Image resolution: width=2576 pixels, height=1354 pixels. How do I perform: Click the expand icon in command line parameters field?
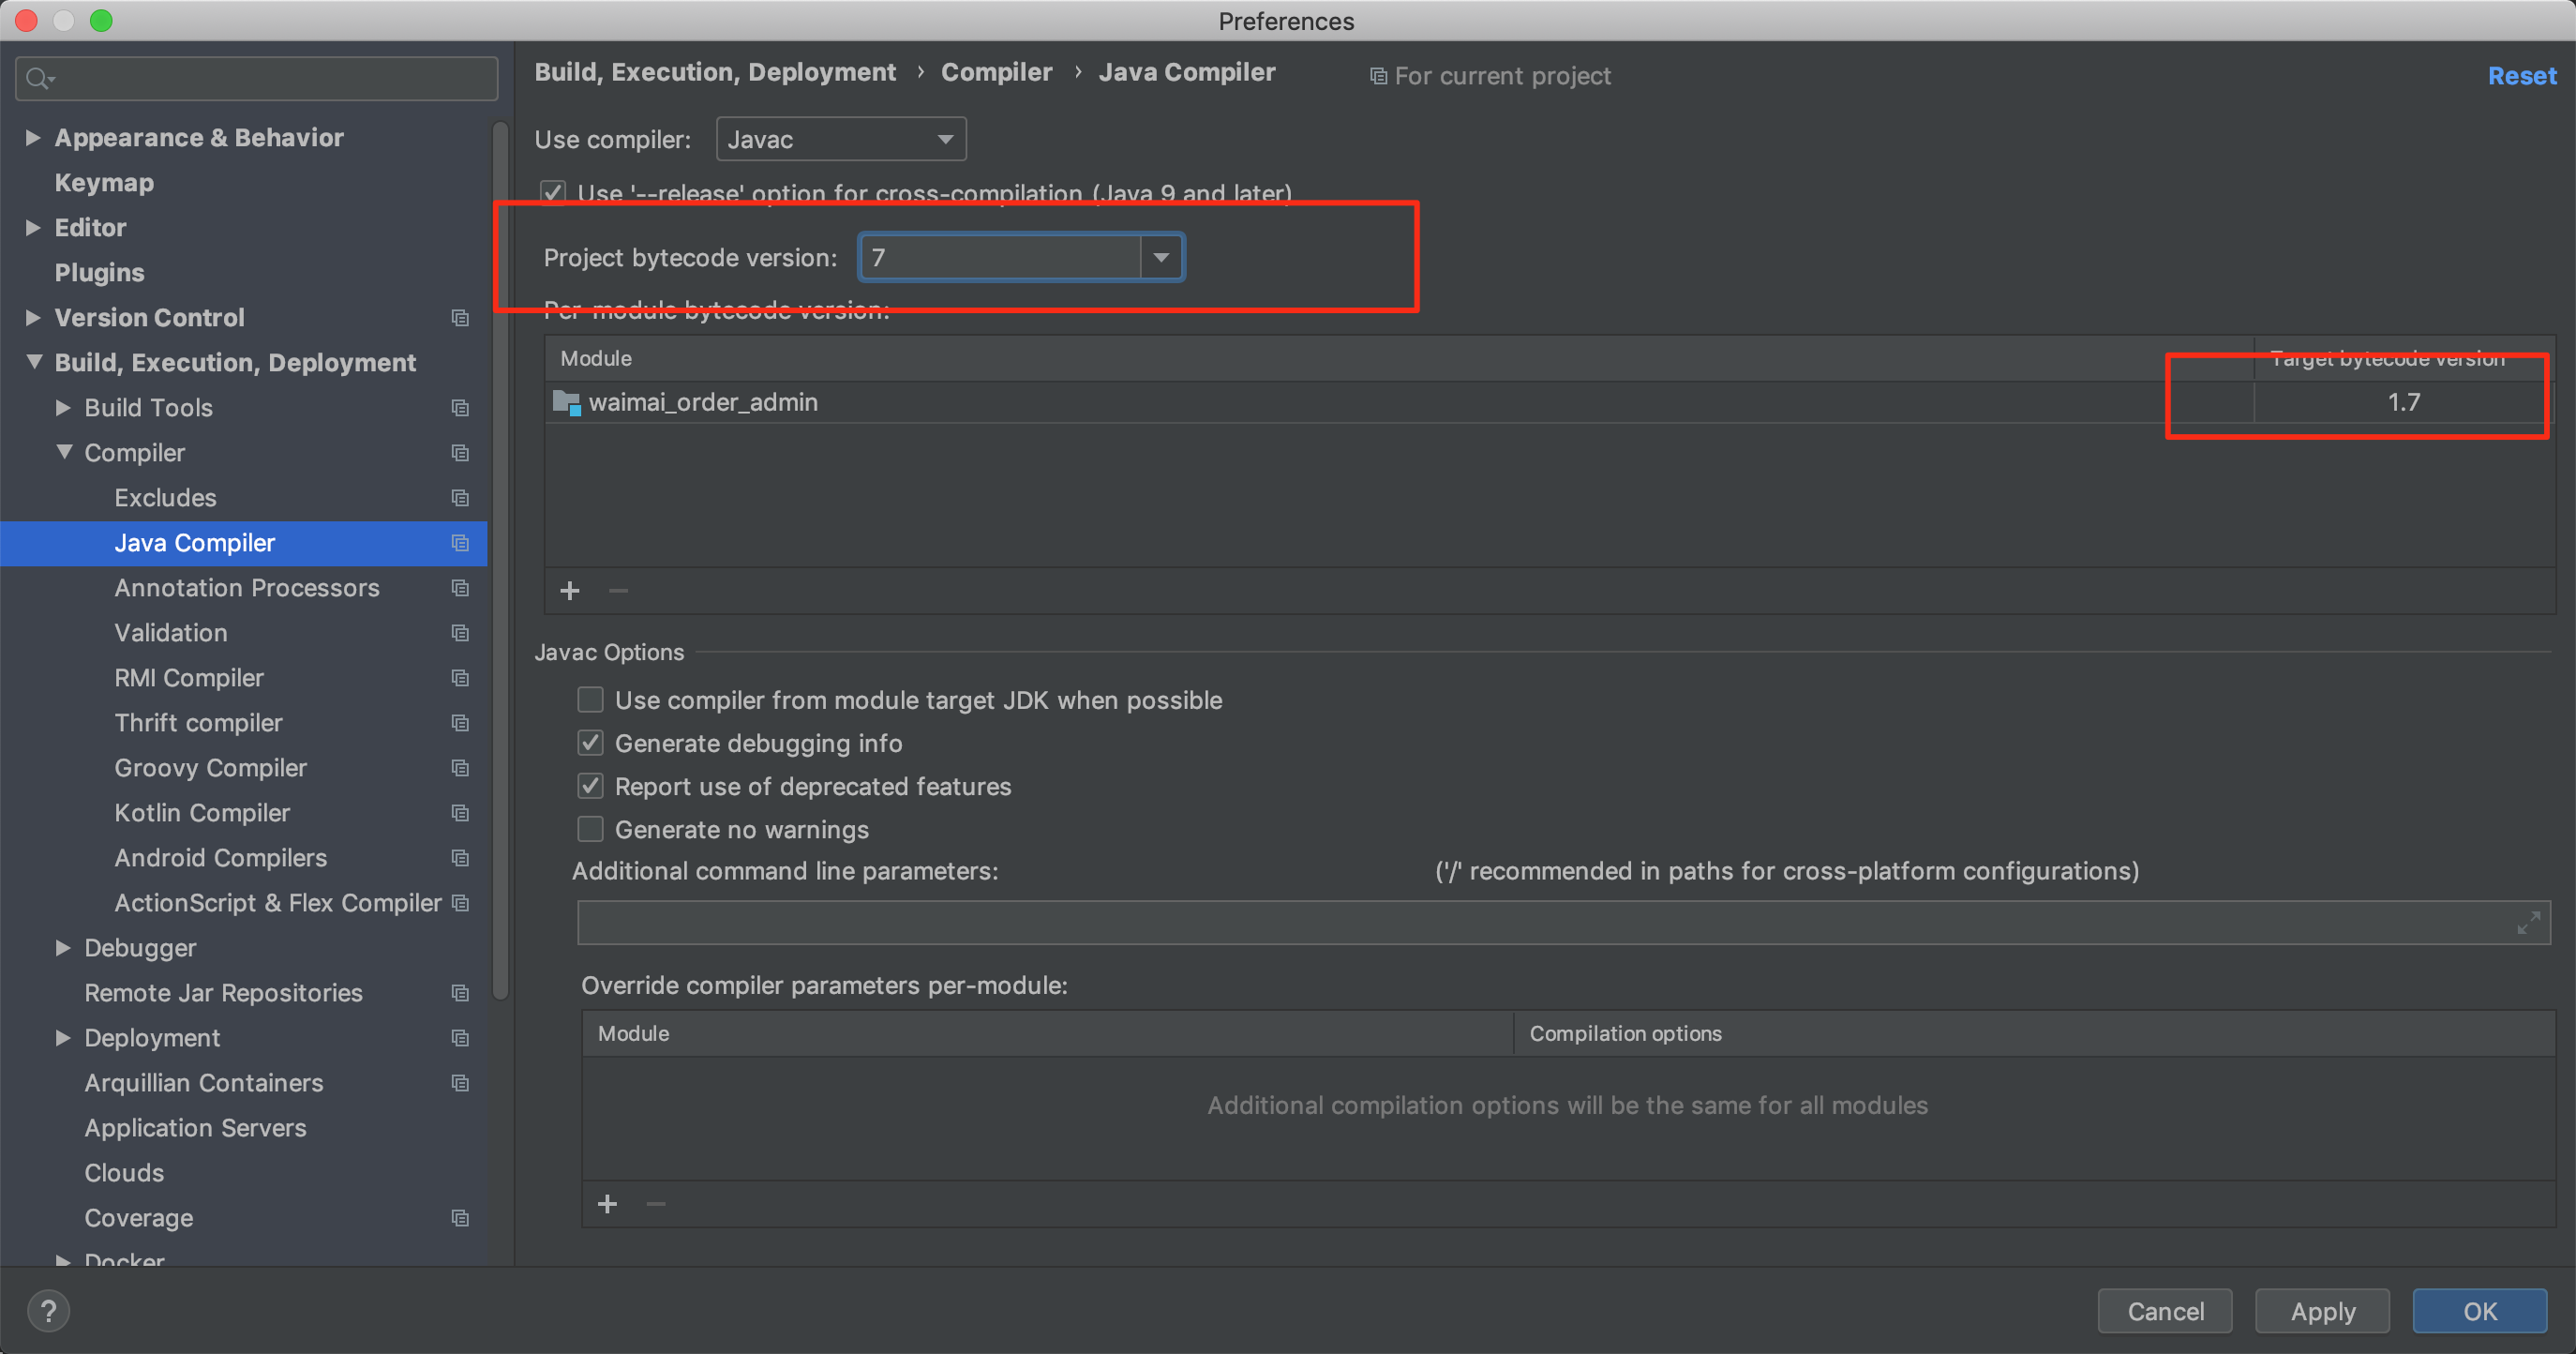2528,923
